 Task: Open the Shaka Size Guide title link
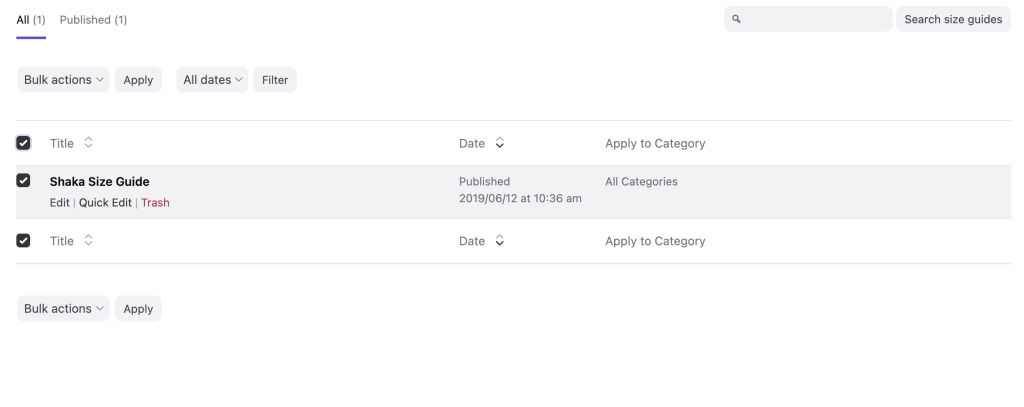click(x=99, y=182)
